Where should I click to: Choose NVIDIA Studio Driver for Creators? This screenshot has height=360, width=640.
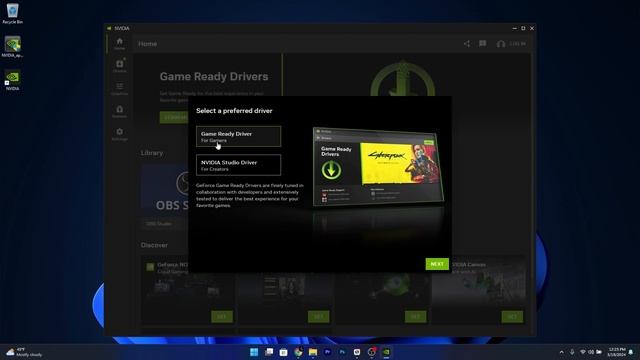[x=238, y=165]
